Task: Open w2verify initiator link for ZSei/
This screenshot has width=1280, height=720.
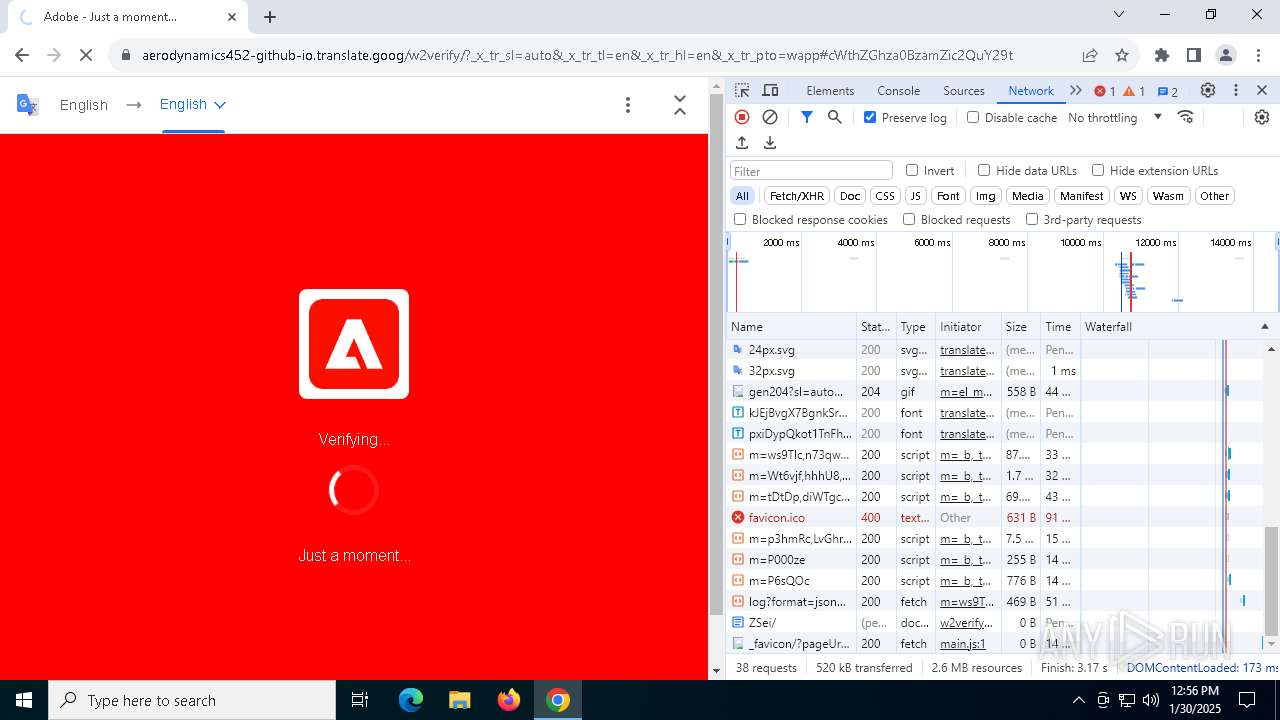Action: pyautogui.click(x=966, y=623)
